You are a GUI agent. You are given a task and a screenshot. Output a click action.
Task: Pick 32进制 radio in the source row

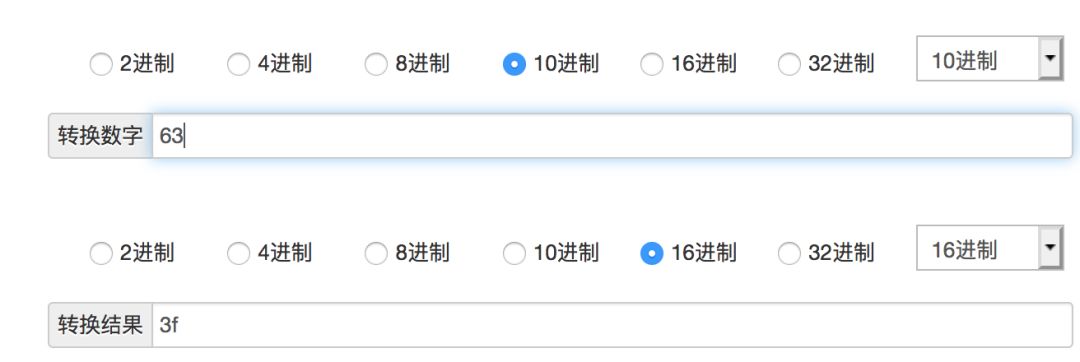point(789,65)
